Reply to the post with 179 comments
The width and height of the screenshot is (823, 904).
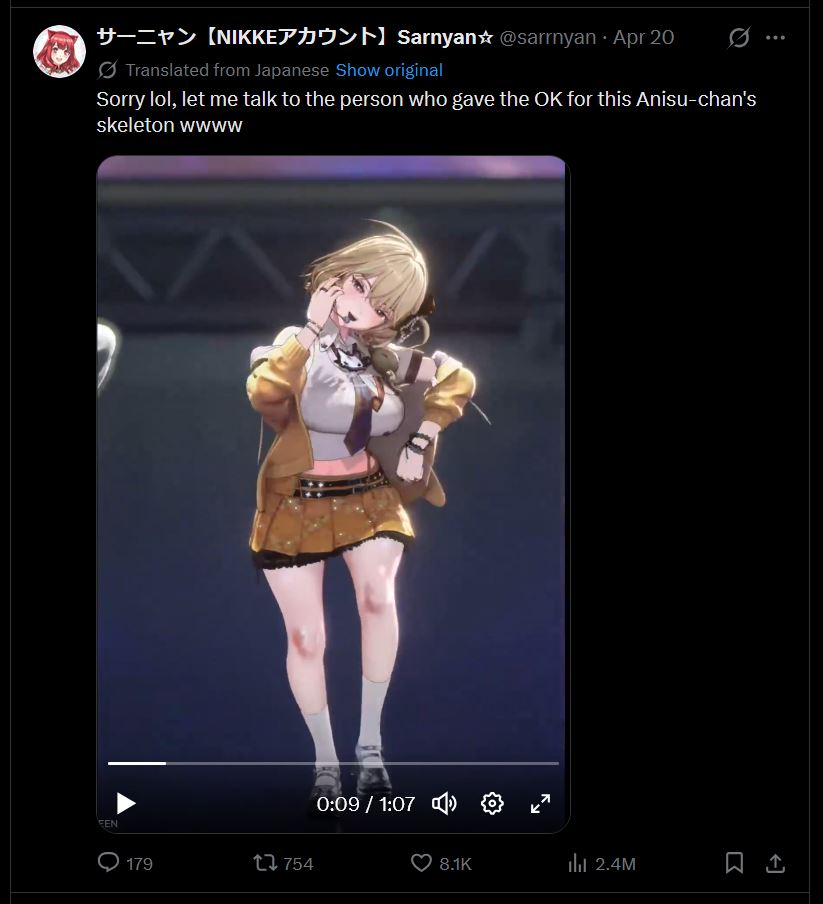pos(124,863)
